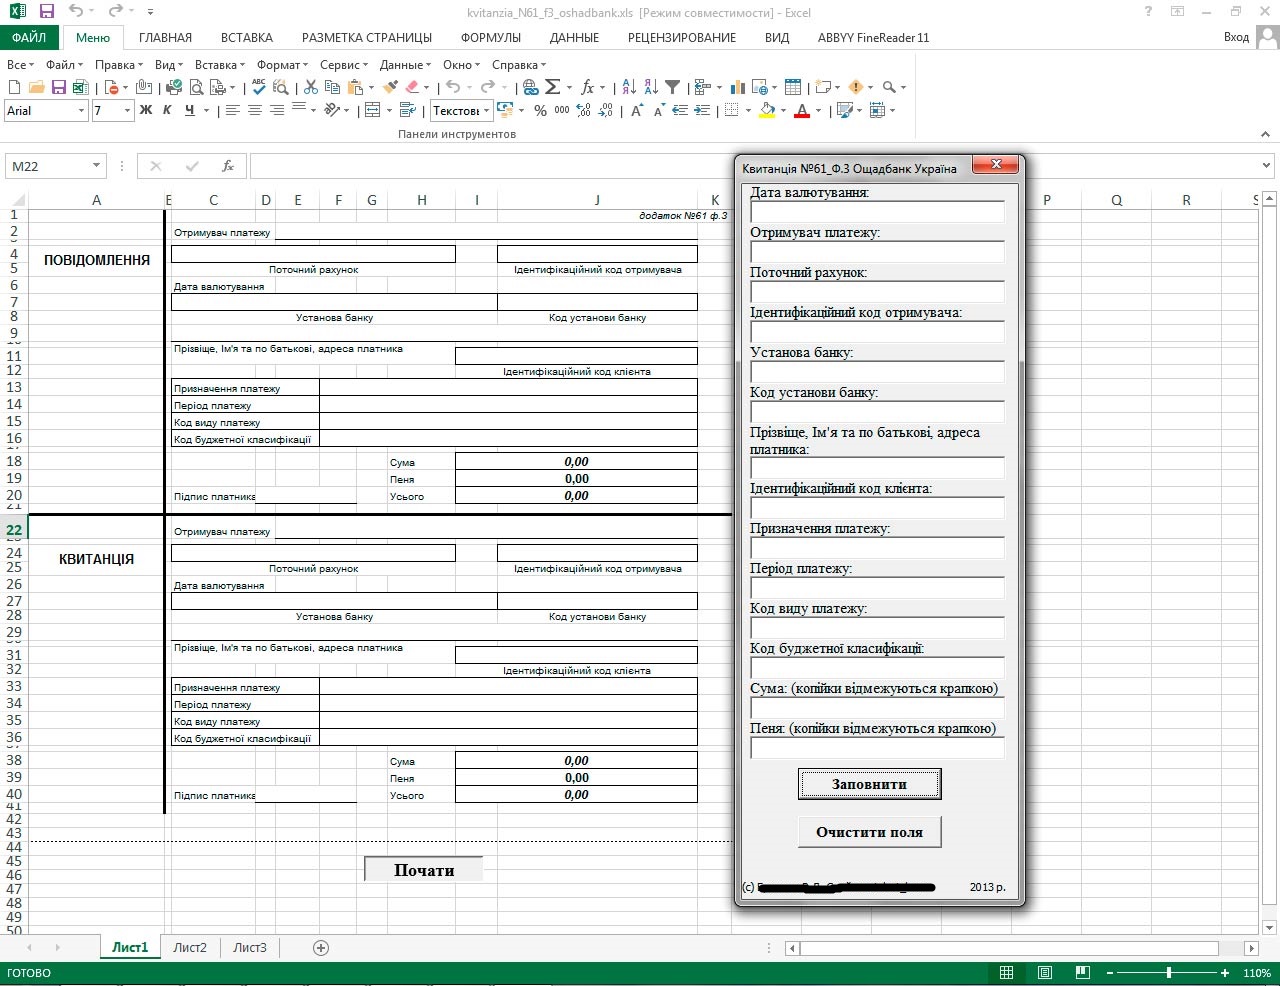Open the Справка menu
This screenshot has height=986, width=1280.
point(519,65)
